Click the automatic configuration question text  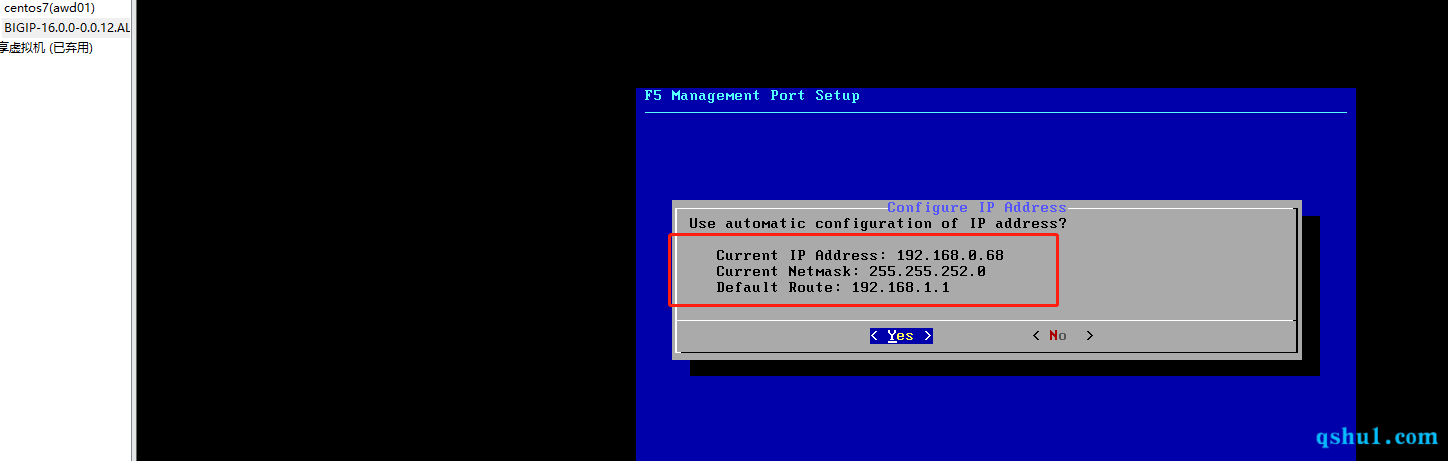(x=877, y=224)
